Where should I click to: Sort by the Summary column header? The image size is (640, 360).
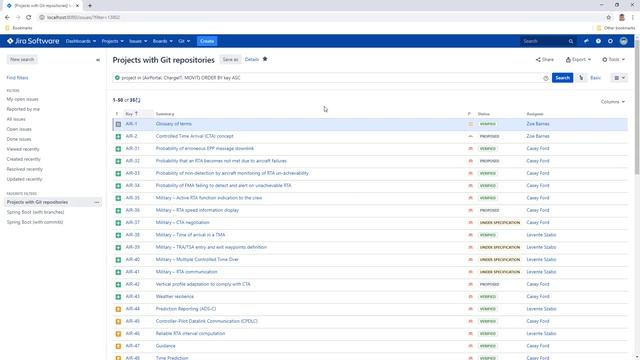[165, 114]
